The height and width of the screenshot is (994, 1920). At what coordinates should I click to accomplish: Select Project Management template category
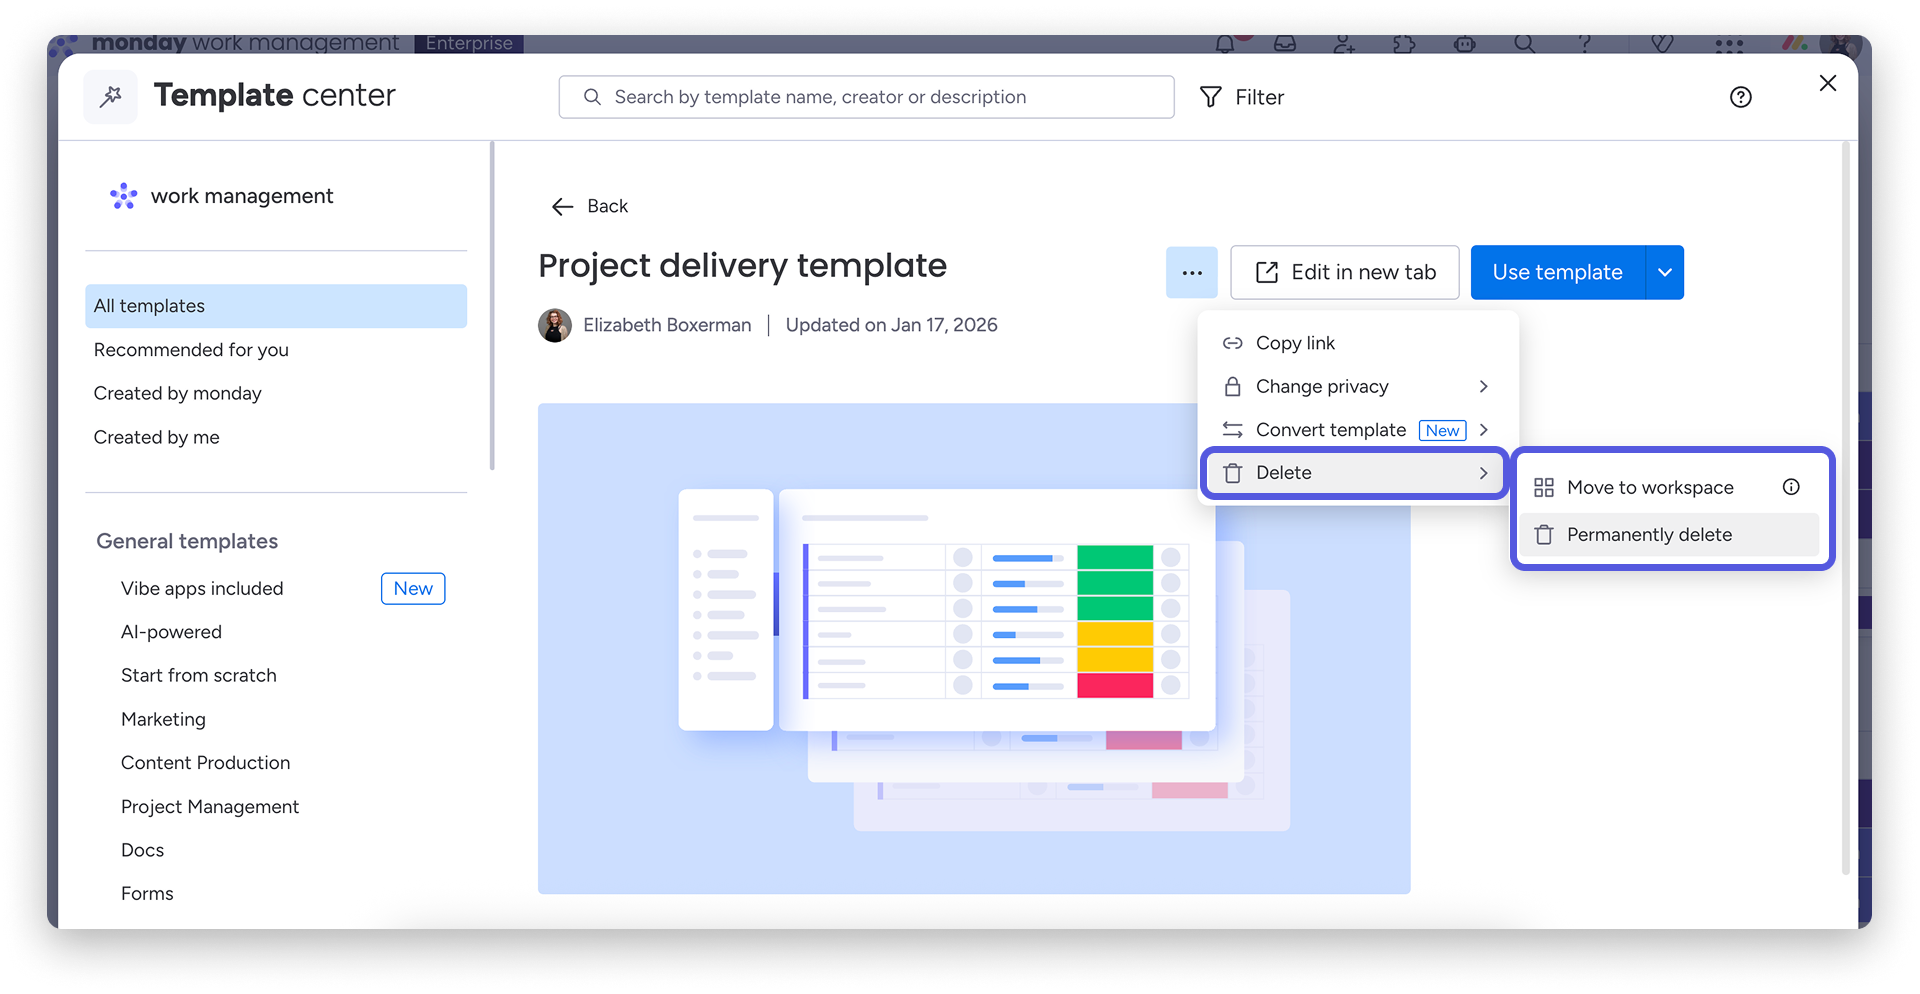tap(209, 806)
